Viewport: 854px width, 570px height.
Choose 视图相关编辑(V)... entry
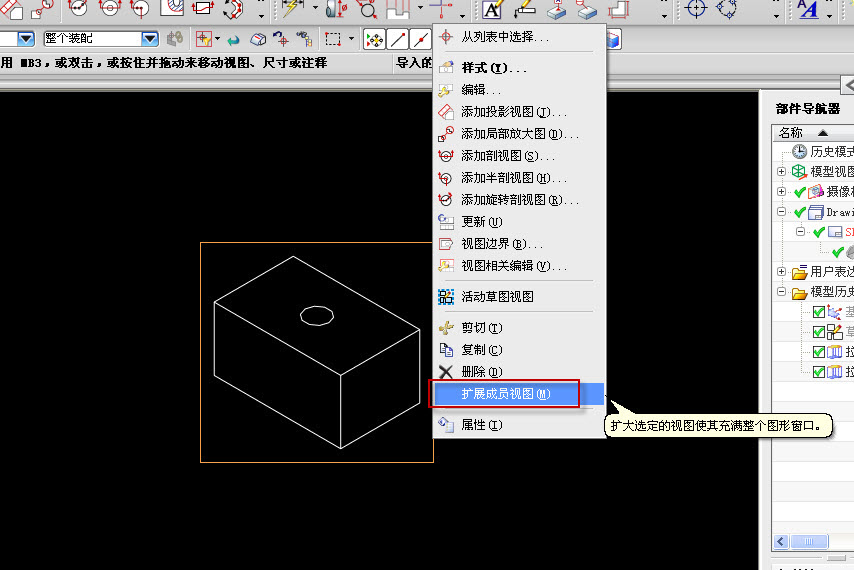click(519, 266)
